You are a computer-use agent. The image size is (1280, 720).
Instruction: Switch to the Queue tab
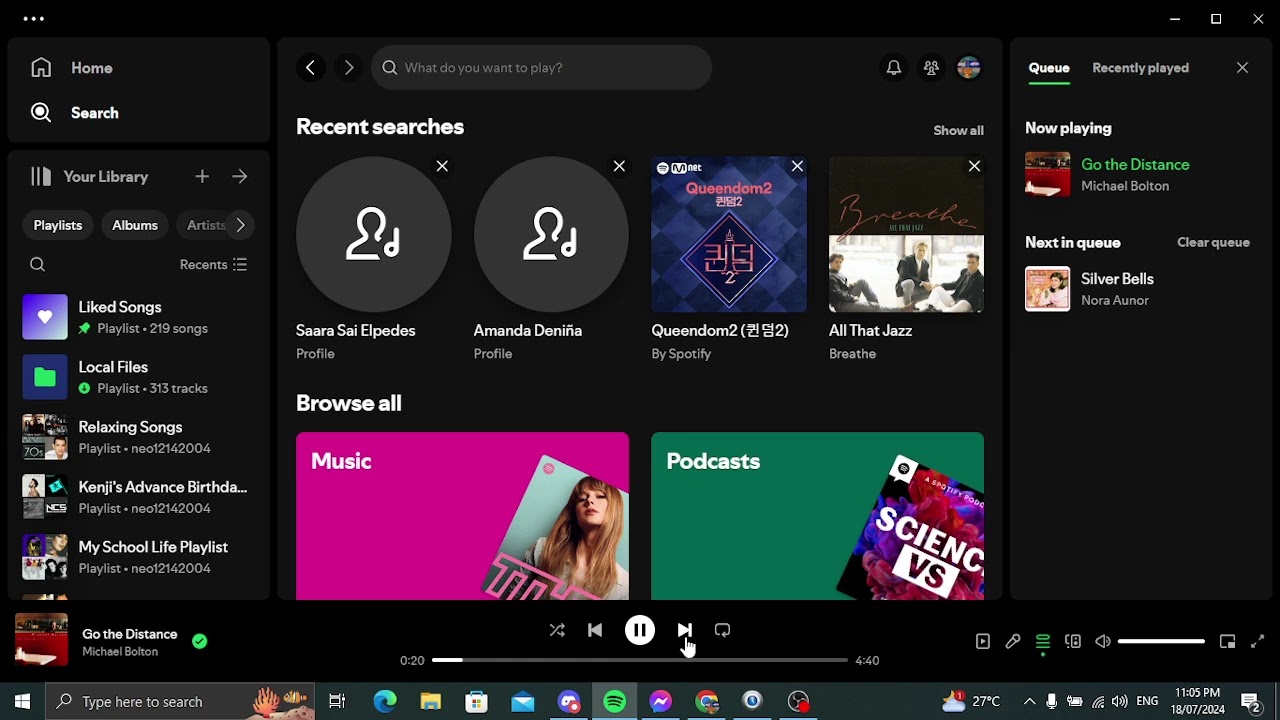(1049, 68)
